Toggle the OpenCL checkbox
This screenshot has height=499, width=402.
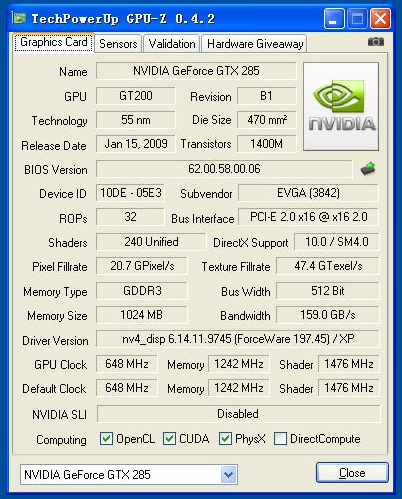point(106,439)
